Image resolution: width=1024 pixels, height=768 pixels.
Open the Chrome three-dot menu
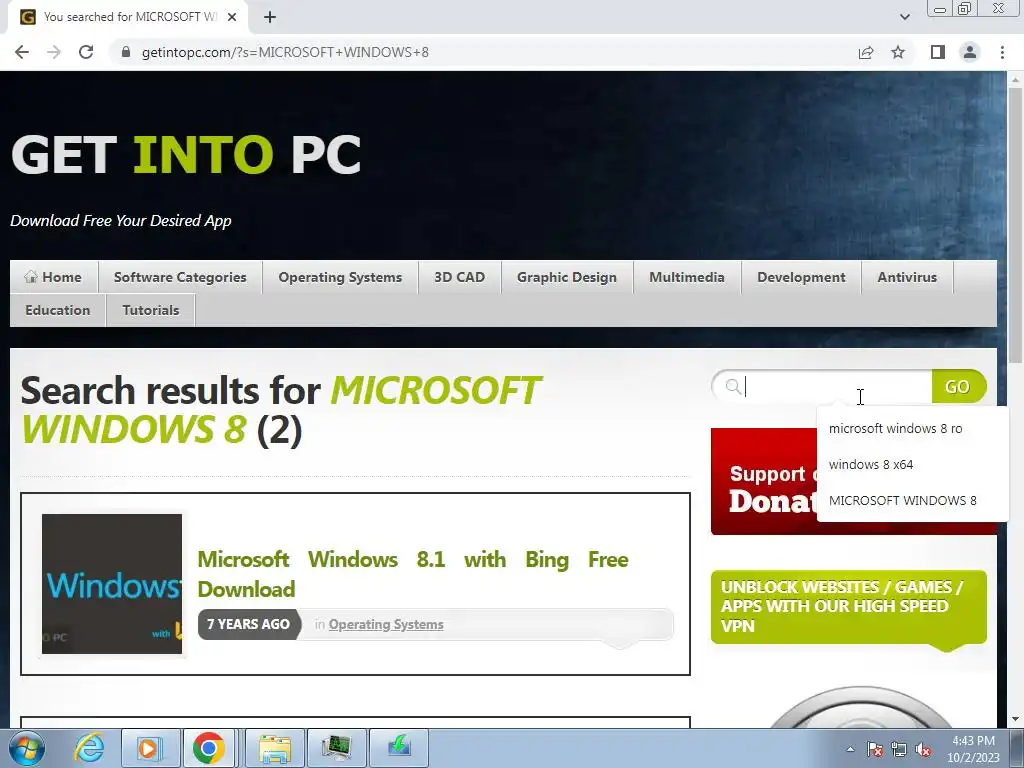point(1002,52)
